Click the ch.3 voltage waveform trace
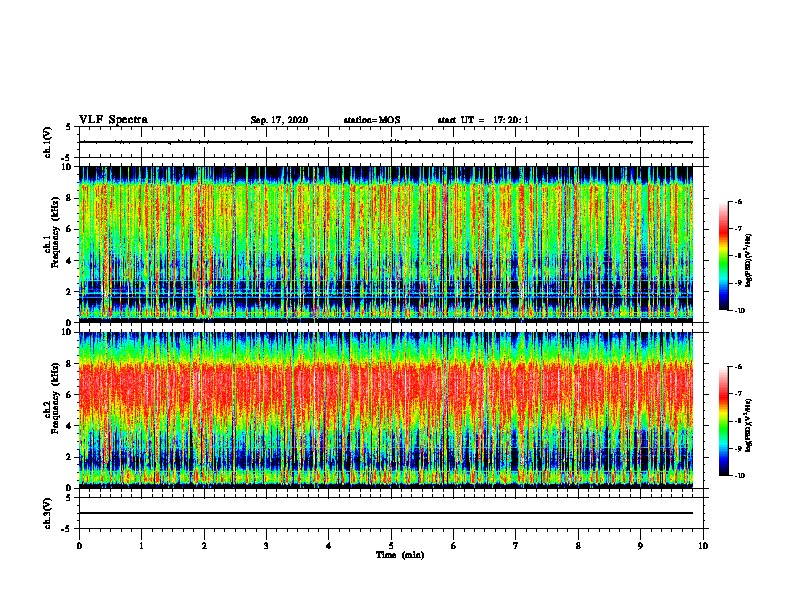This screenshot has height=612, width=792. pos(386,513)
